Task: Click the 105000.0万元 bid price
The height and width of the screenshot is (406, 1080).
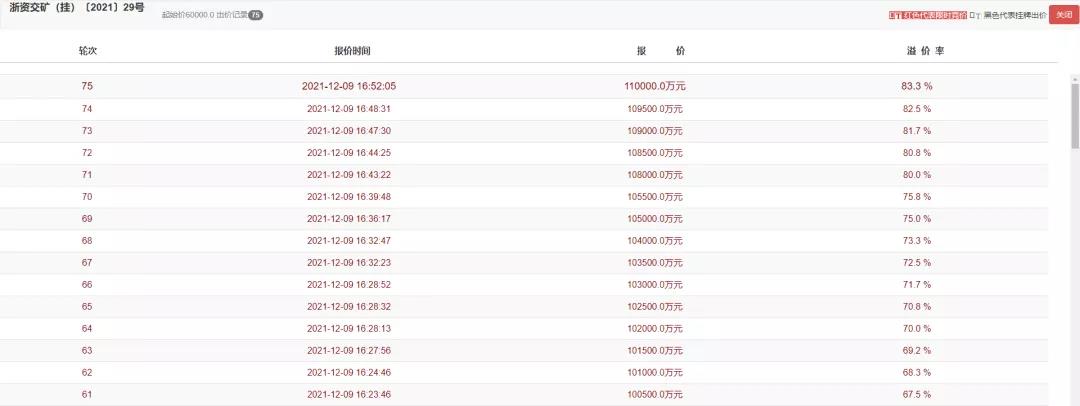Action: coord(655,219)
